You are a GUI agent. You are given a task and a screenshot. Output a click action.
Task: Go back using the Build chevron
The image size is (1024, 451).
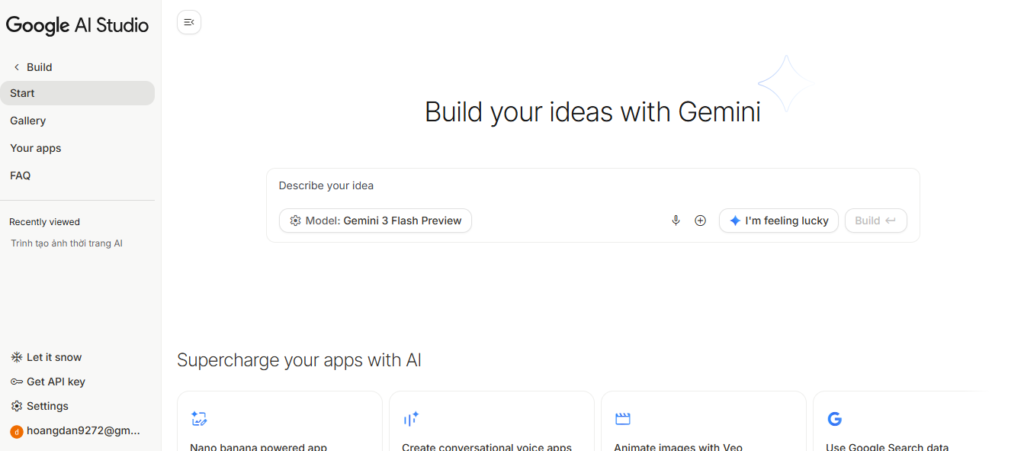(16, 67)
